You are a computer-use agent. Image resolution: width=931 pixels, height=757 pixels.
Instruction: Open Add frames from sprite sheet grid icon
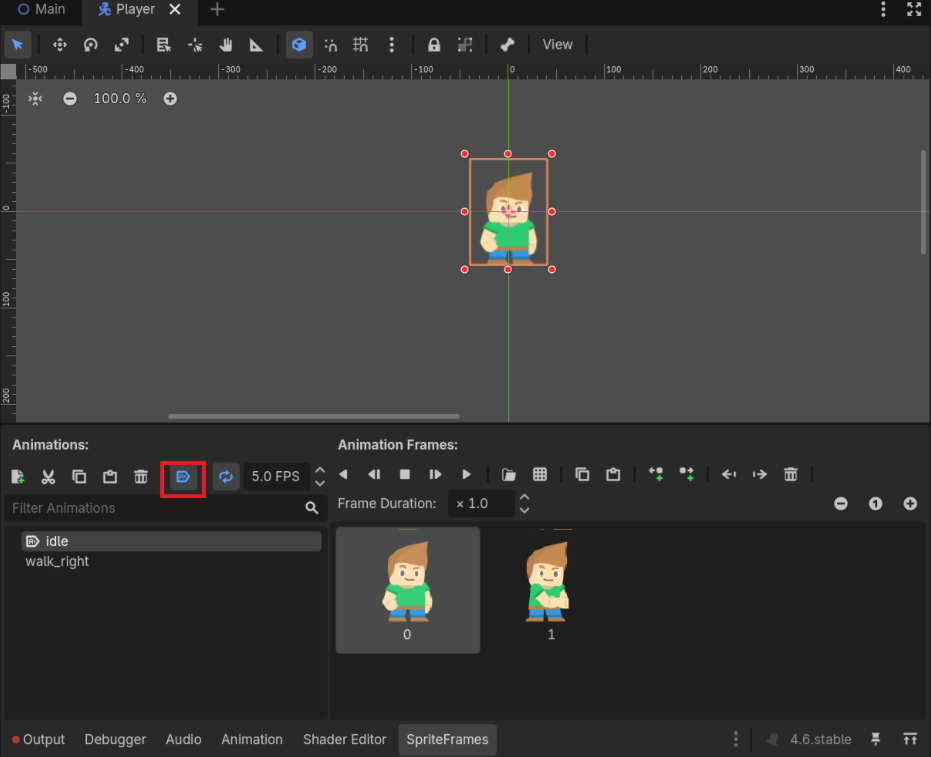point(540,475)
